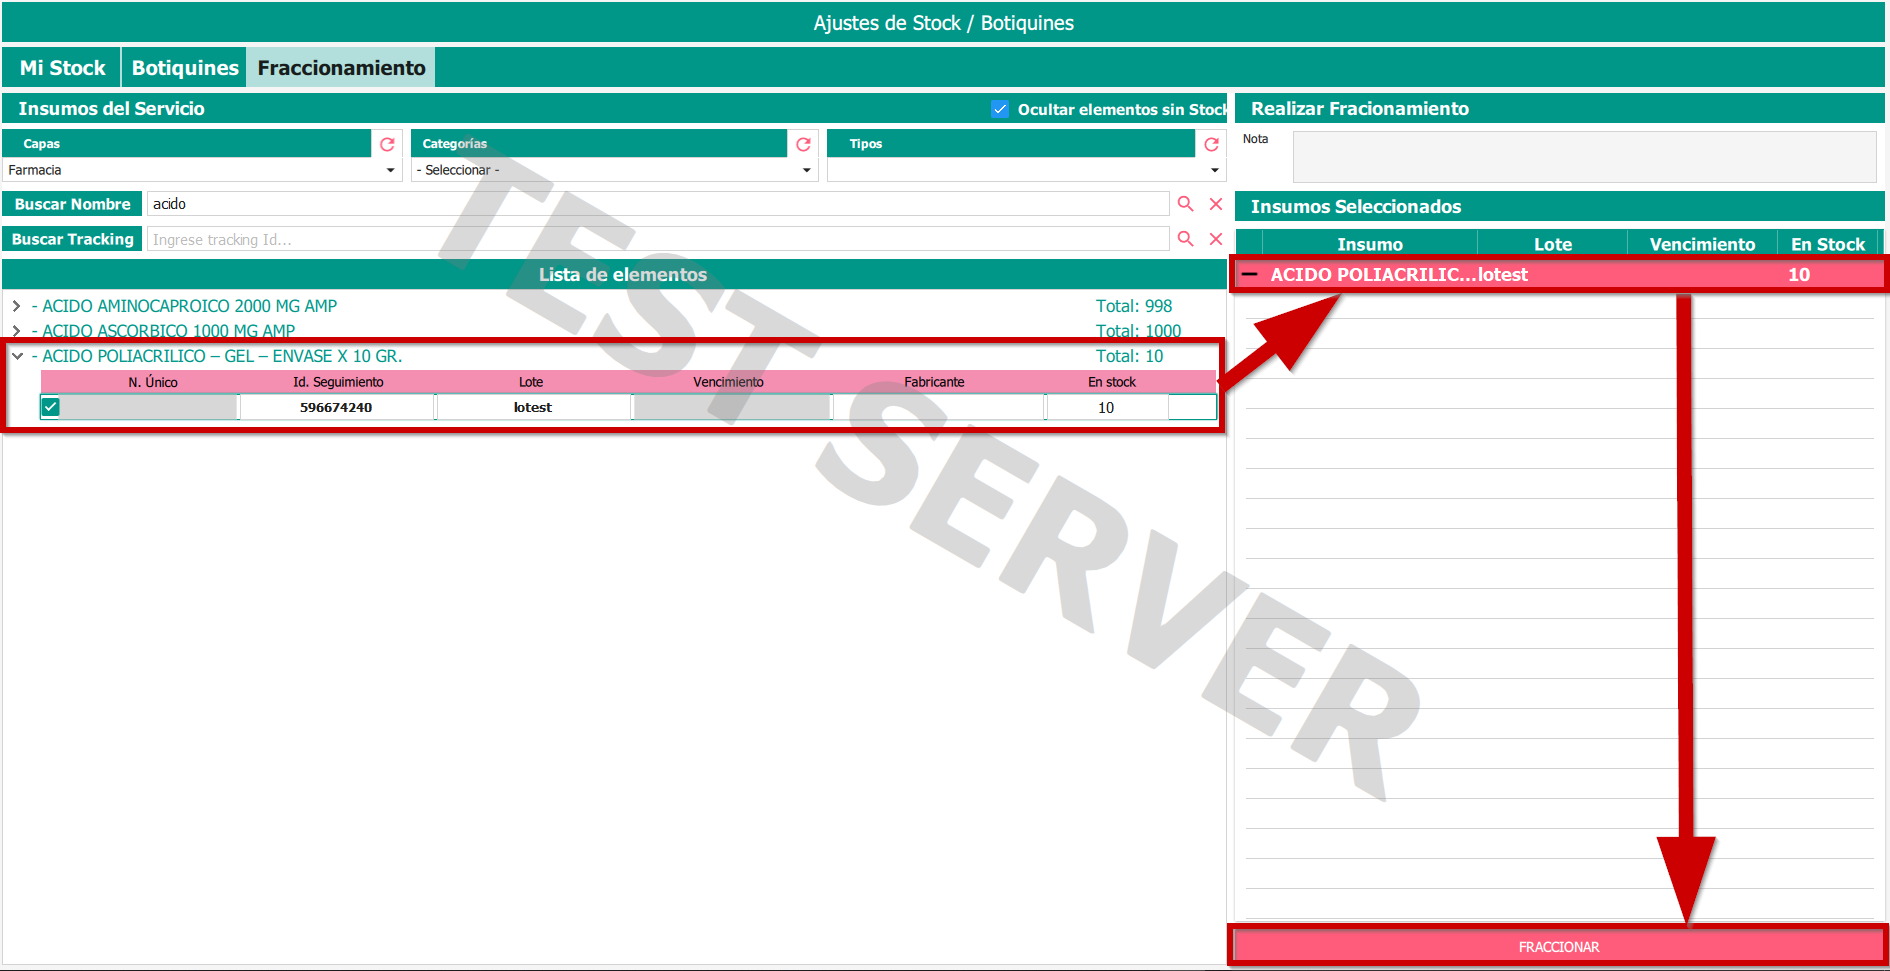This screenshot has height=971, width=1890.
Task: Click the N. Único column header
Action: [x=153, y=382]
